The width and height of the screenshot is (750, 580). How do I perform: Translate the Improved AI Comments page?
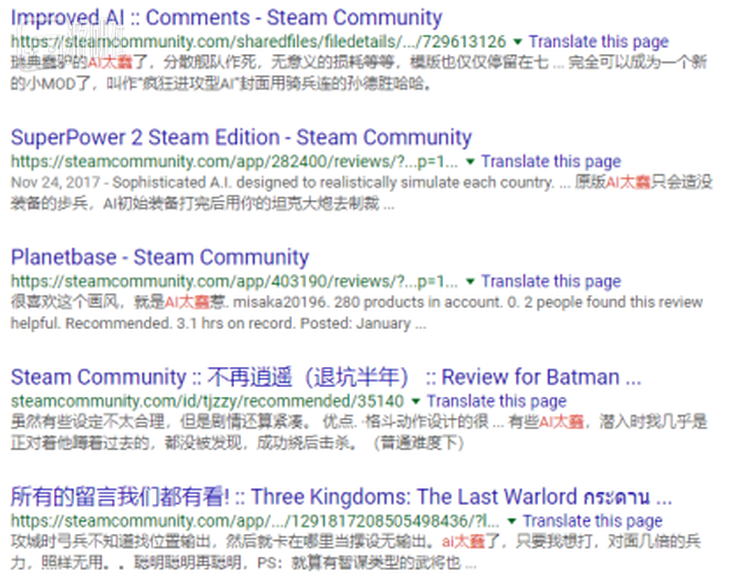598,42
